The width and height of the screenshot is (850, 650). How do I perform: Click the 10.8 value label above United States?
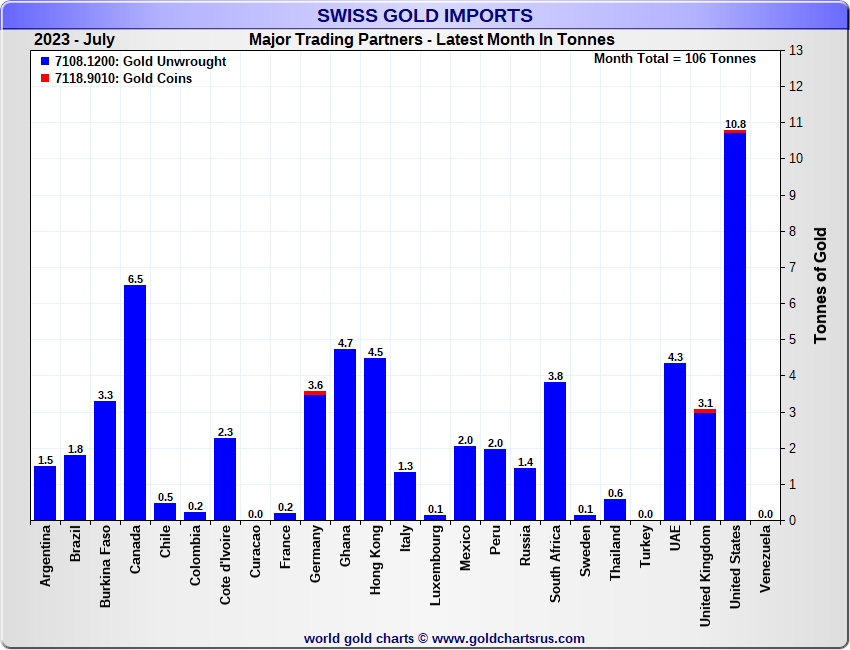(x=735, y=124)
